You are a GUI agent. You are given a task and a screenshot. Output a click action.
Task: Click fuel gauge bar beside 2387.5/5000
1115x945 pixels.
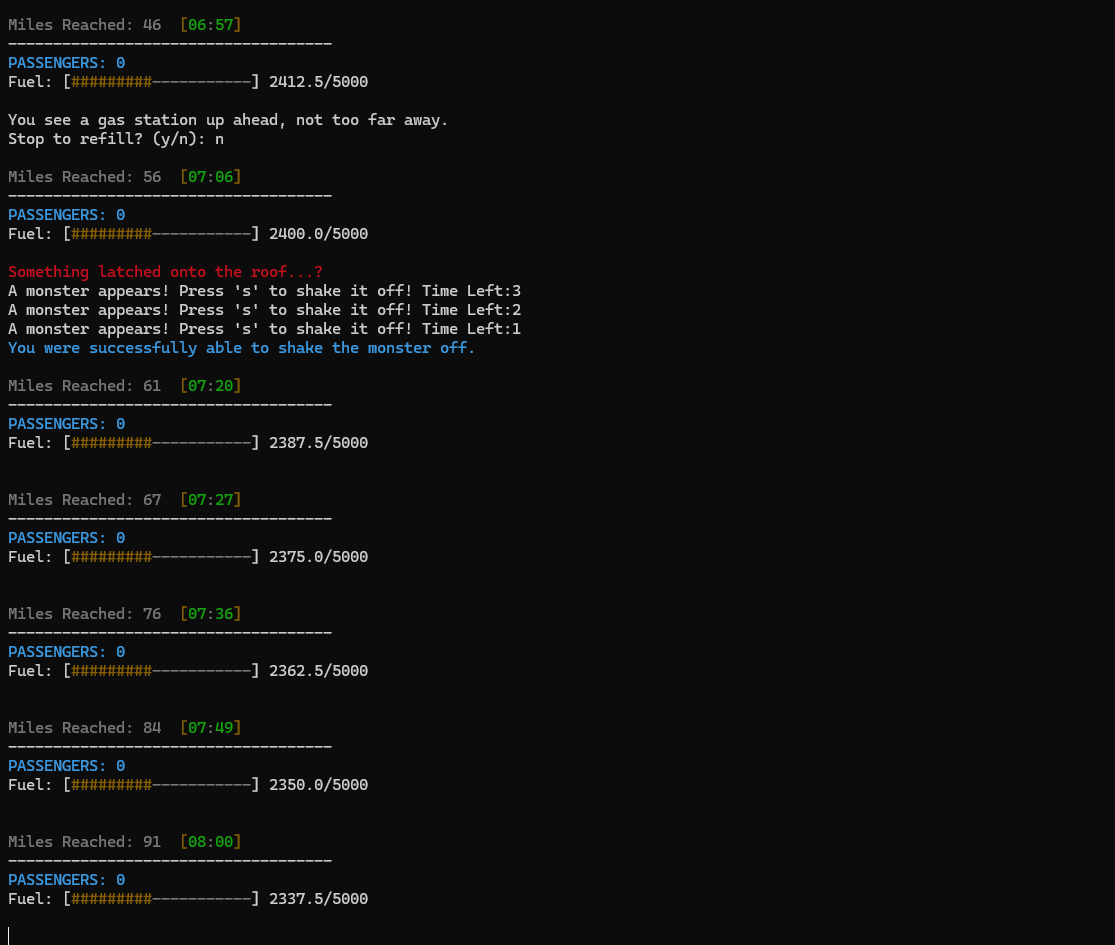pyautogui.click(x=161, y=443)
